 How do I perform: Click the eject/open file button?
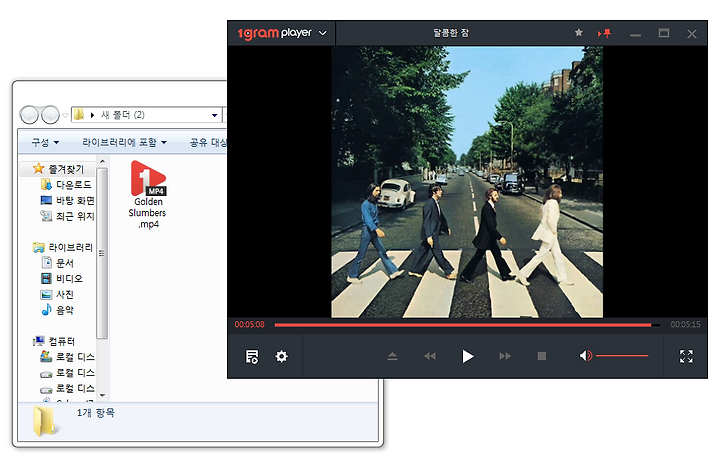[392, 356]
